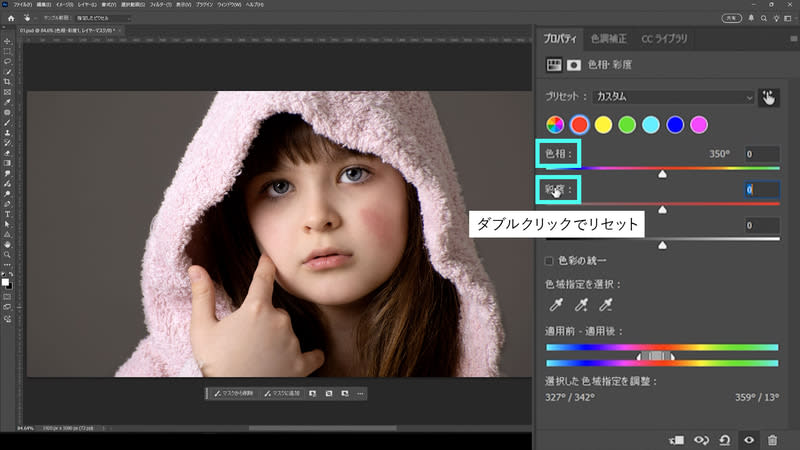Reset adjustment to defaults with curved arrow icon
The height and width of the screenshot is (450, 800).
pos(724,439)
